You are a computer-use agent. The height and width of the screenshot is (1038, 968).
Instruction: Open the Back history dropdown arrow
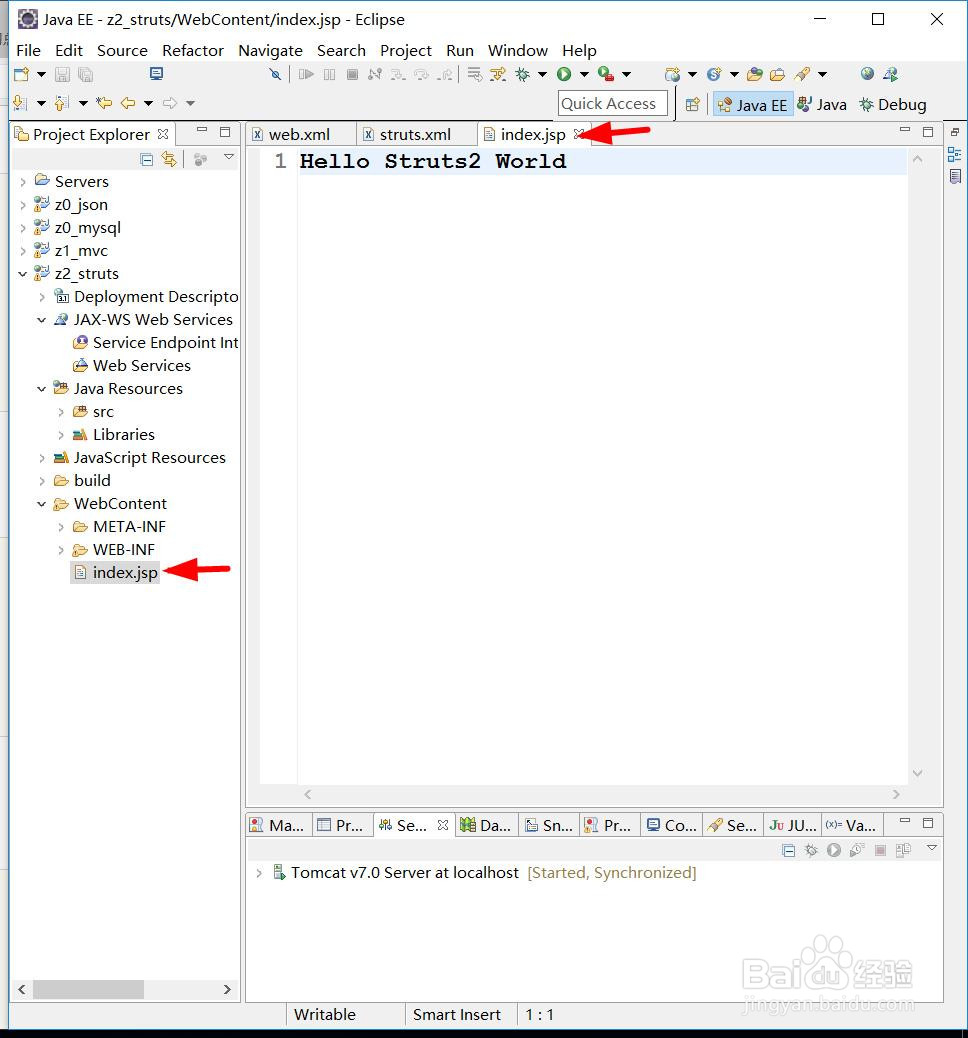tap(148, 103)
